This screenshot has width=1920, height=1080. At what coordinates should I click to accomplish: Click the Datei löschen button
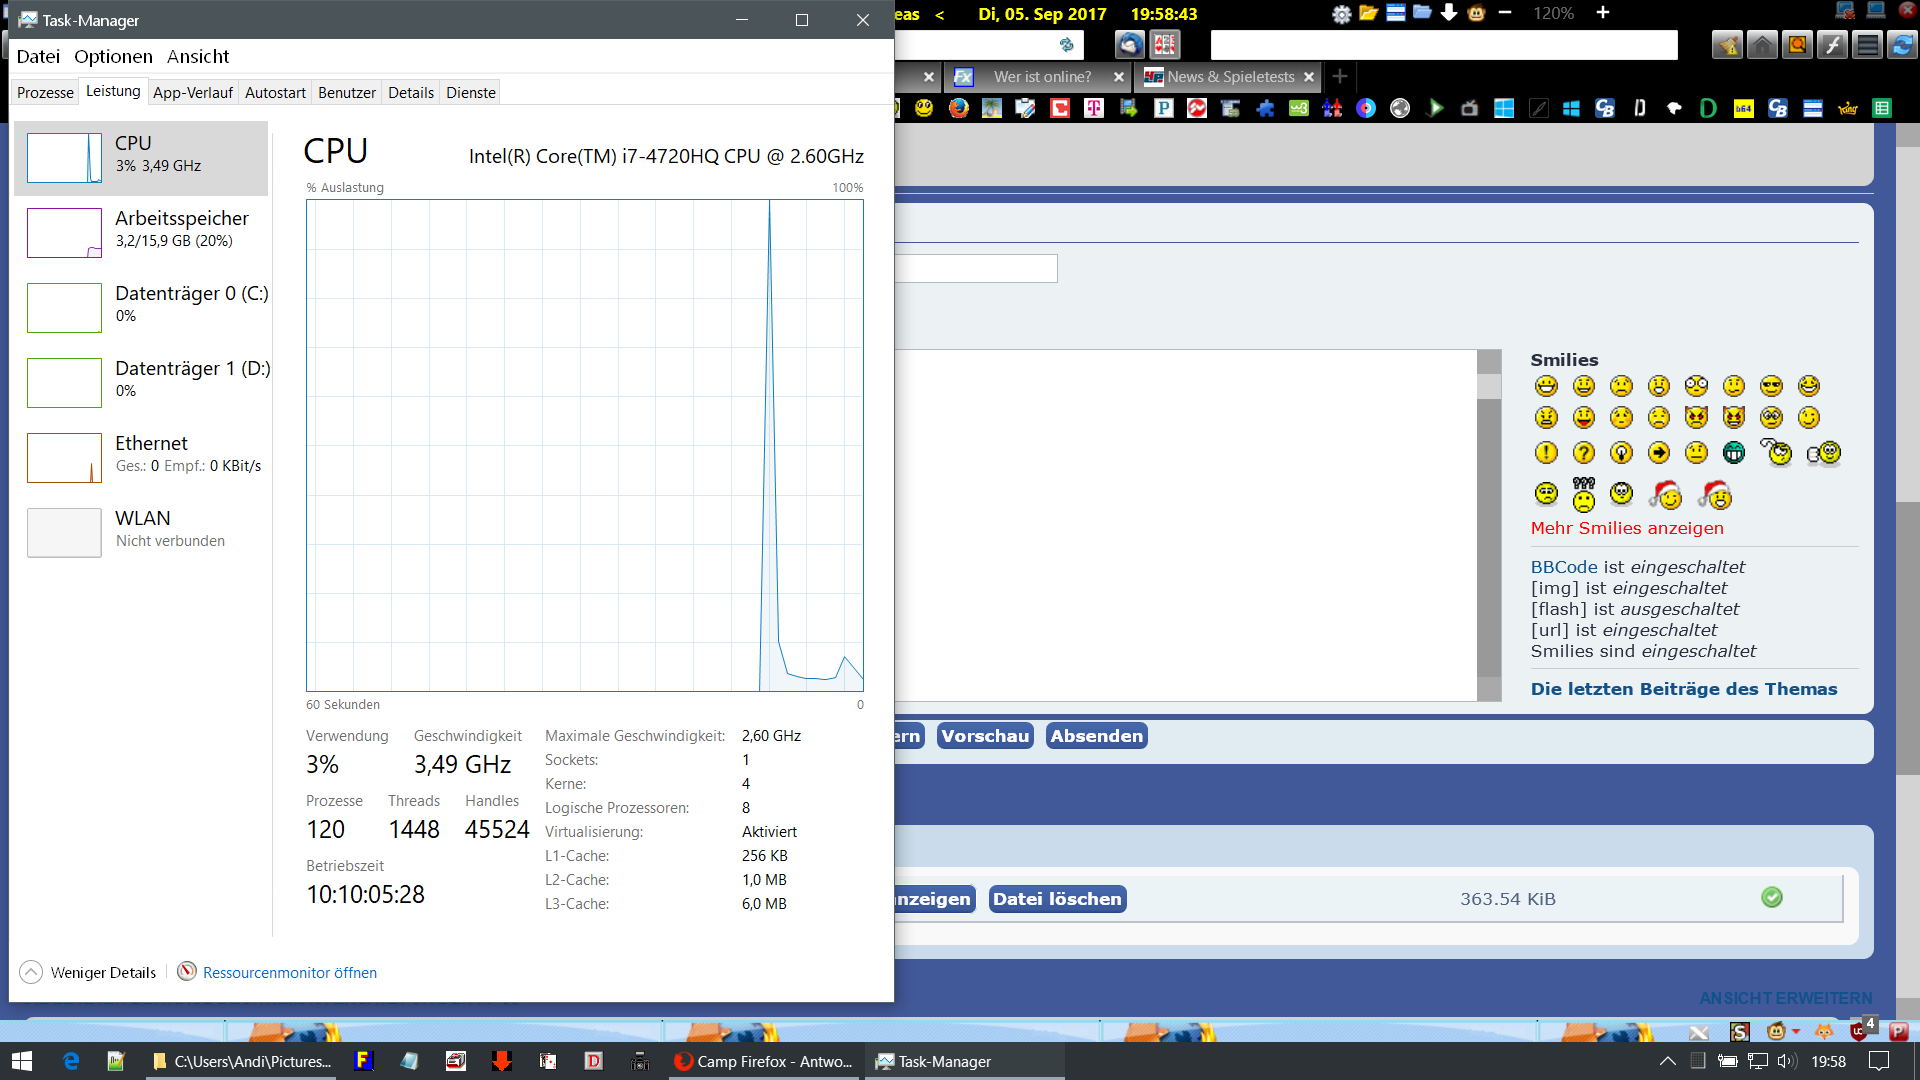[1057, 899]
